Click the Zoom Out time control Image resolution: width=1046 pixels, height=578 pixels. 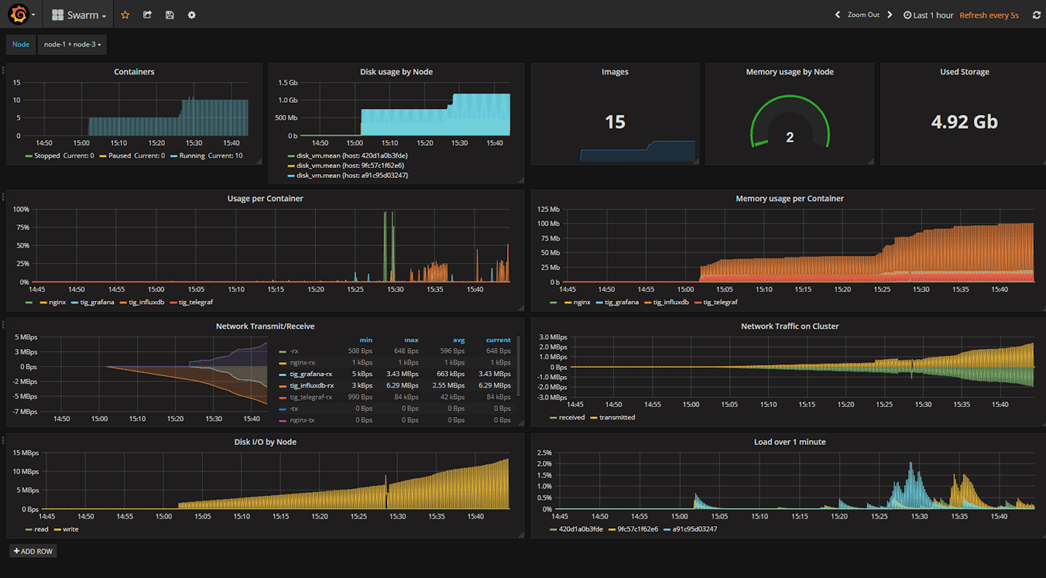pos(863,15)
